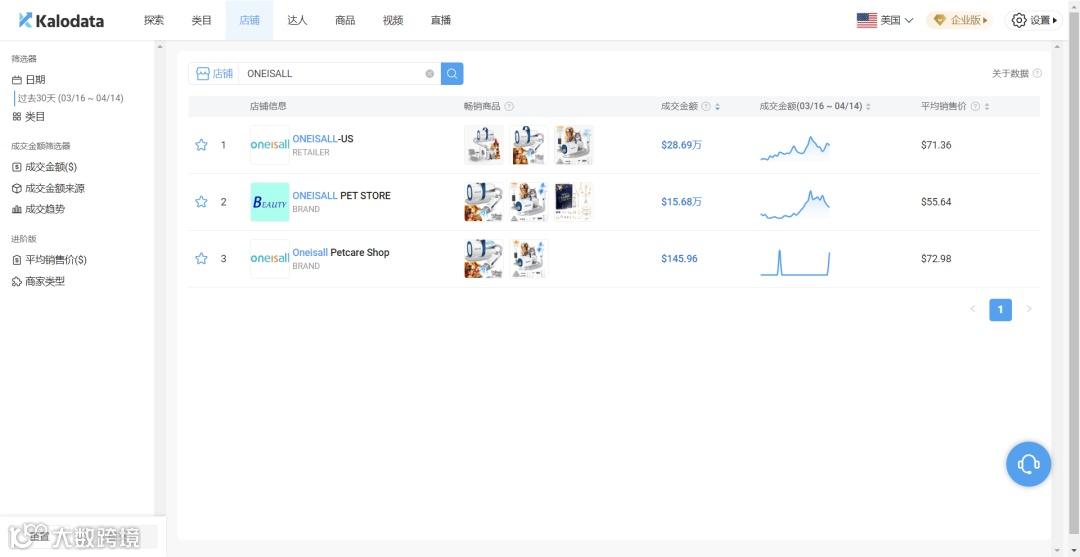Screen dimensions: 1080x557
Task: Go to the 探索 tab
Action: pos(154,20)
